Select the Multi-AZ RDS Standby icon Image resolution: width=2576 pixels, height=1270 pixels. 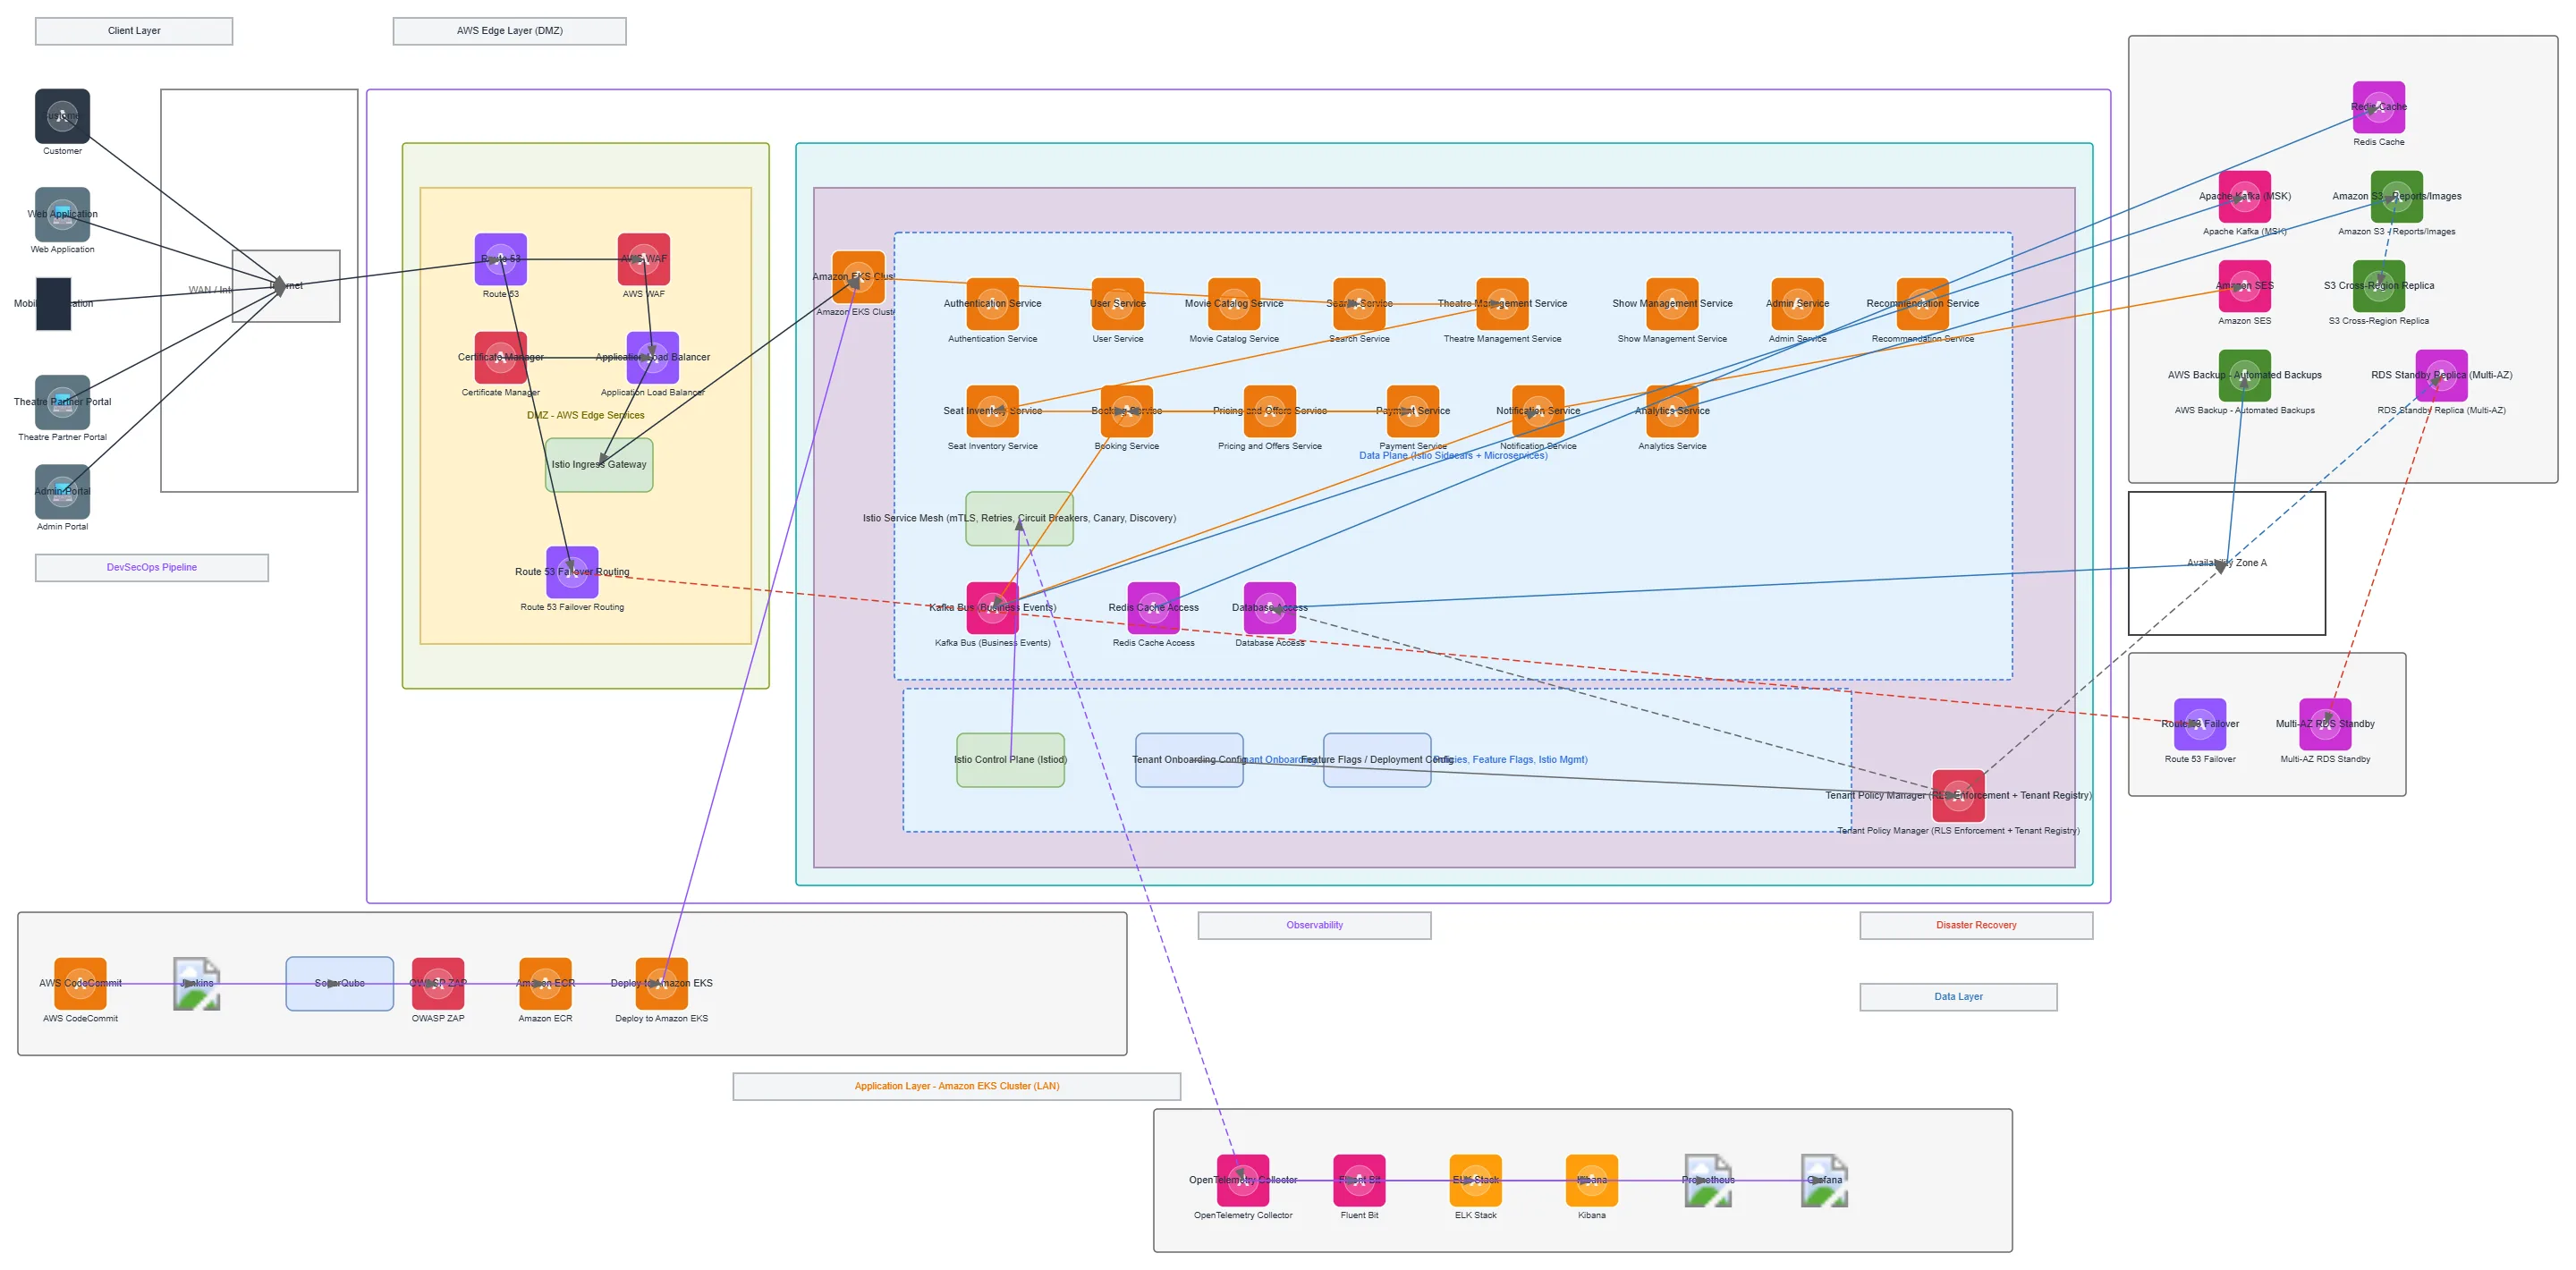2325,724
